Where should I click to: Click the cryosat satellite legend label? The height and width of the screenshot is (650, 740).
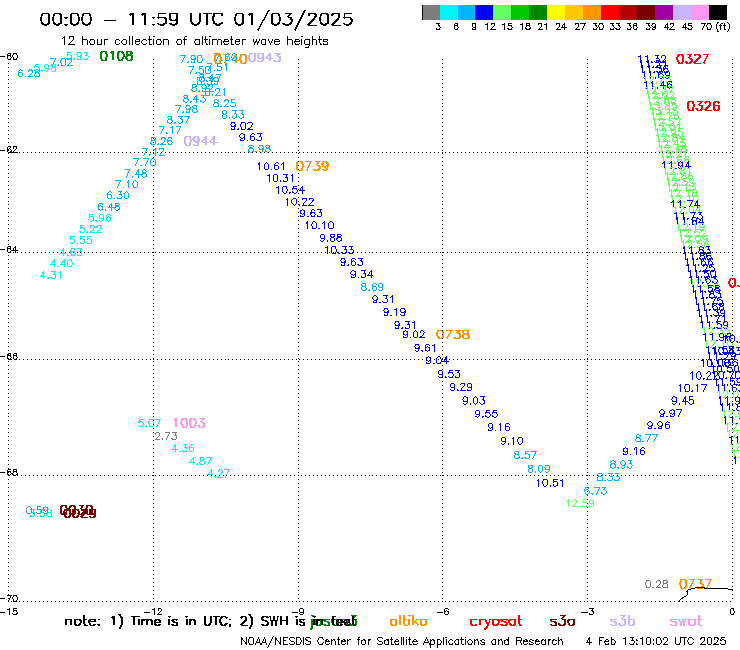(496, 622)
